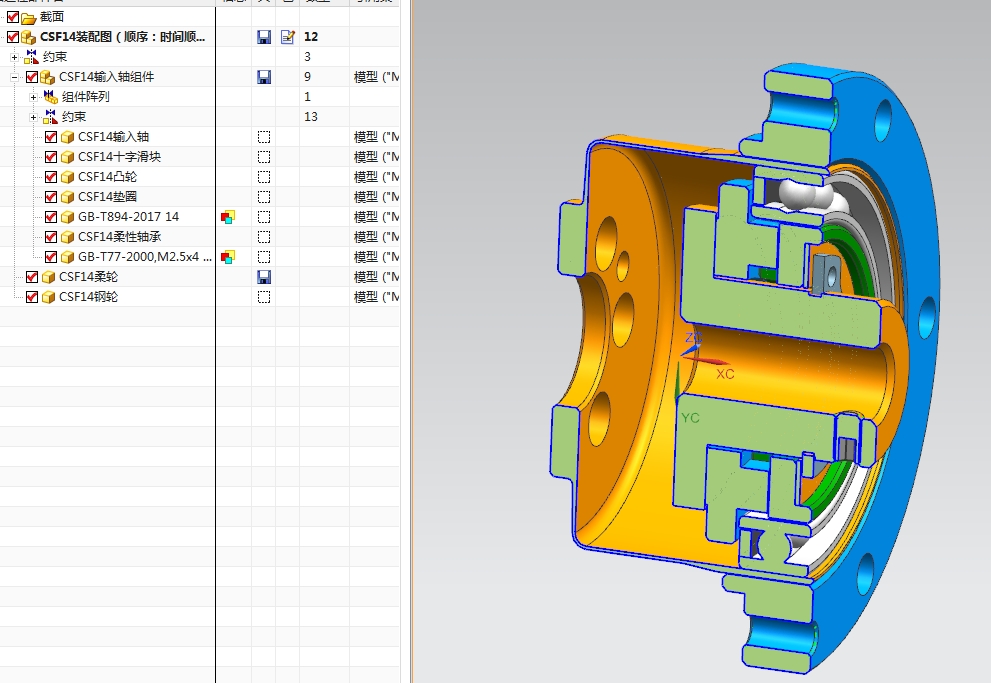Click the CSF14钢轮 part cube icon

(49, 297)
